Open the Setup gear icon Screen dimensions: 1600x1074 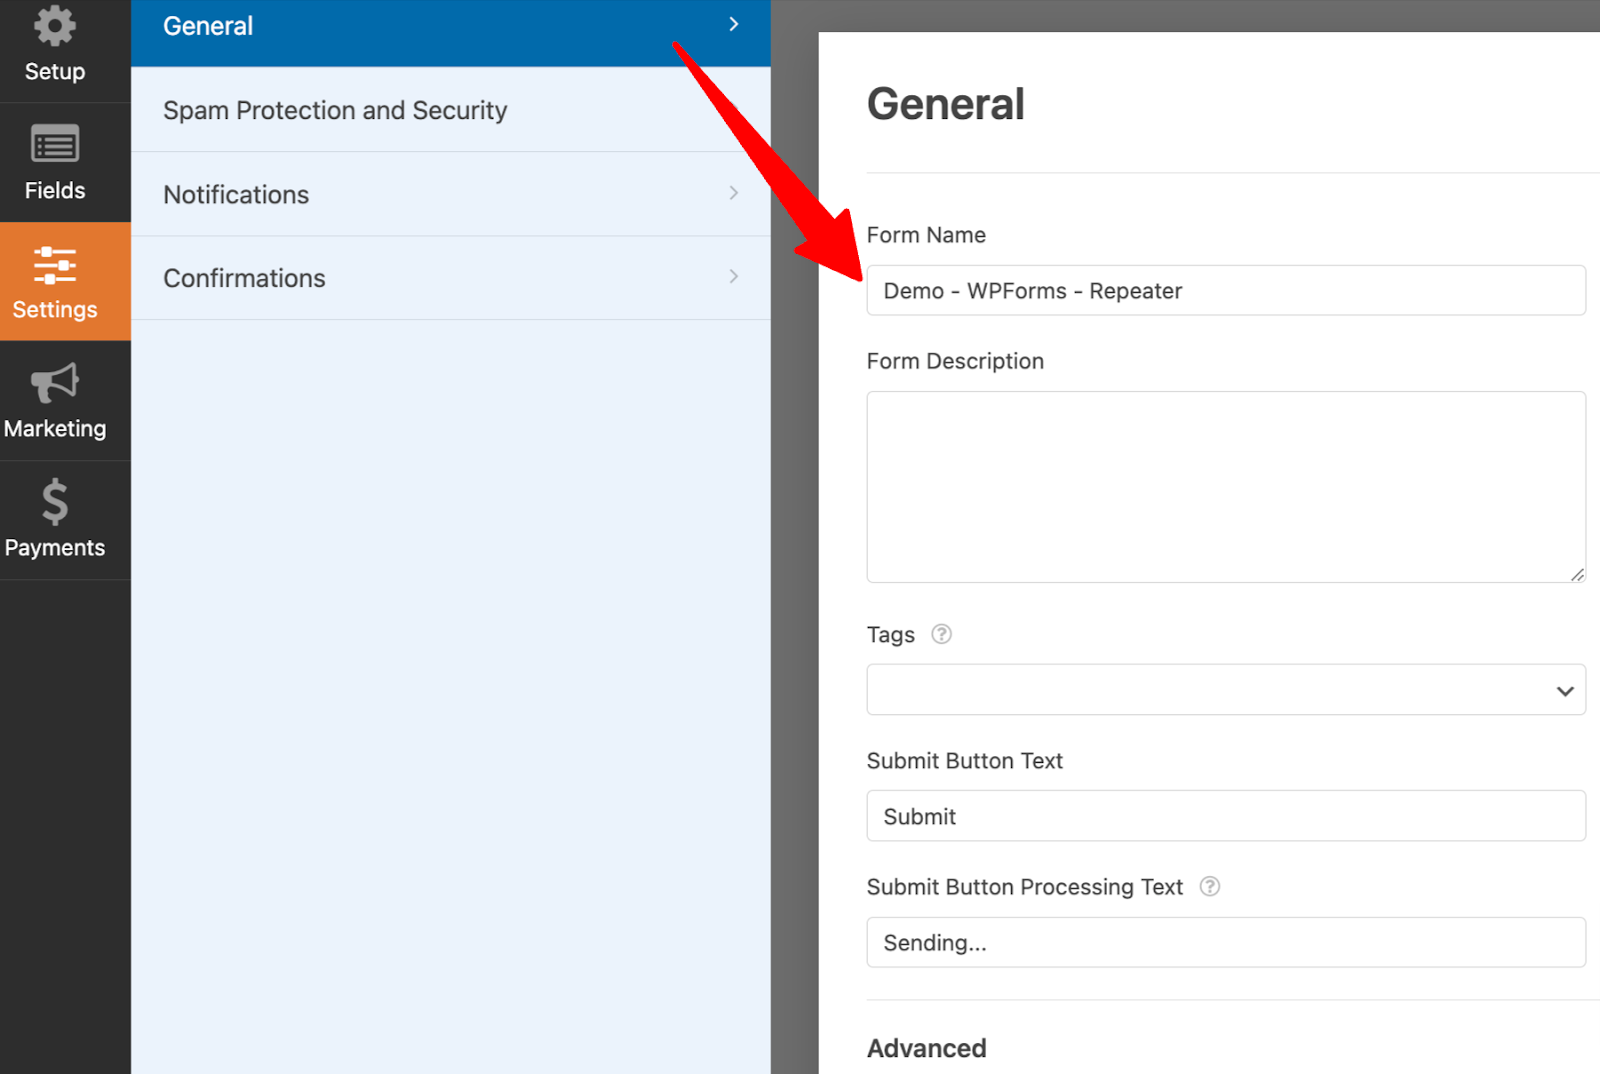pyautogui.click(x=54, y=26)
